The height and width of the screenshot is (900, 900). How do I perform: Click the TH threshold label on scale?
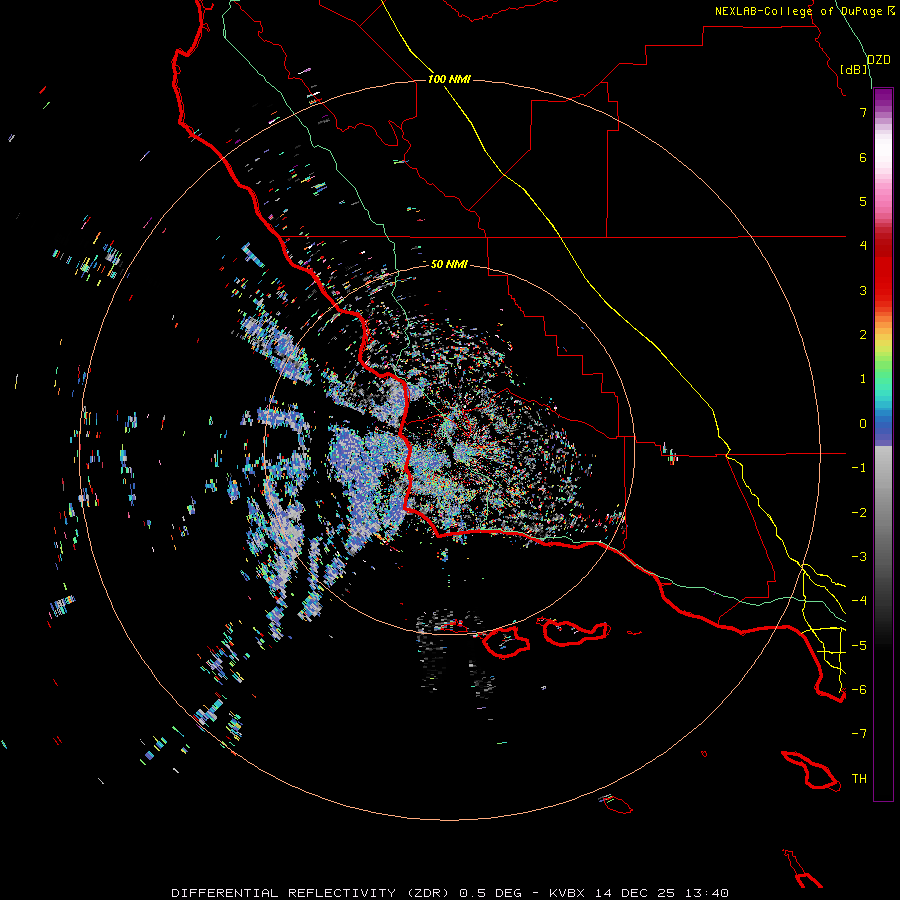(859, 779)
